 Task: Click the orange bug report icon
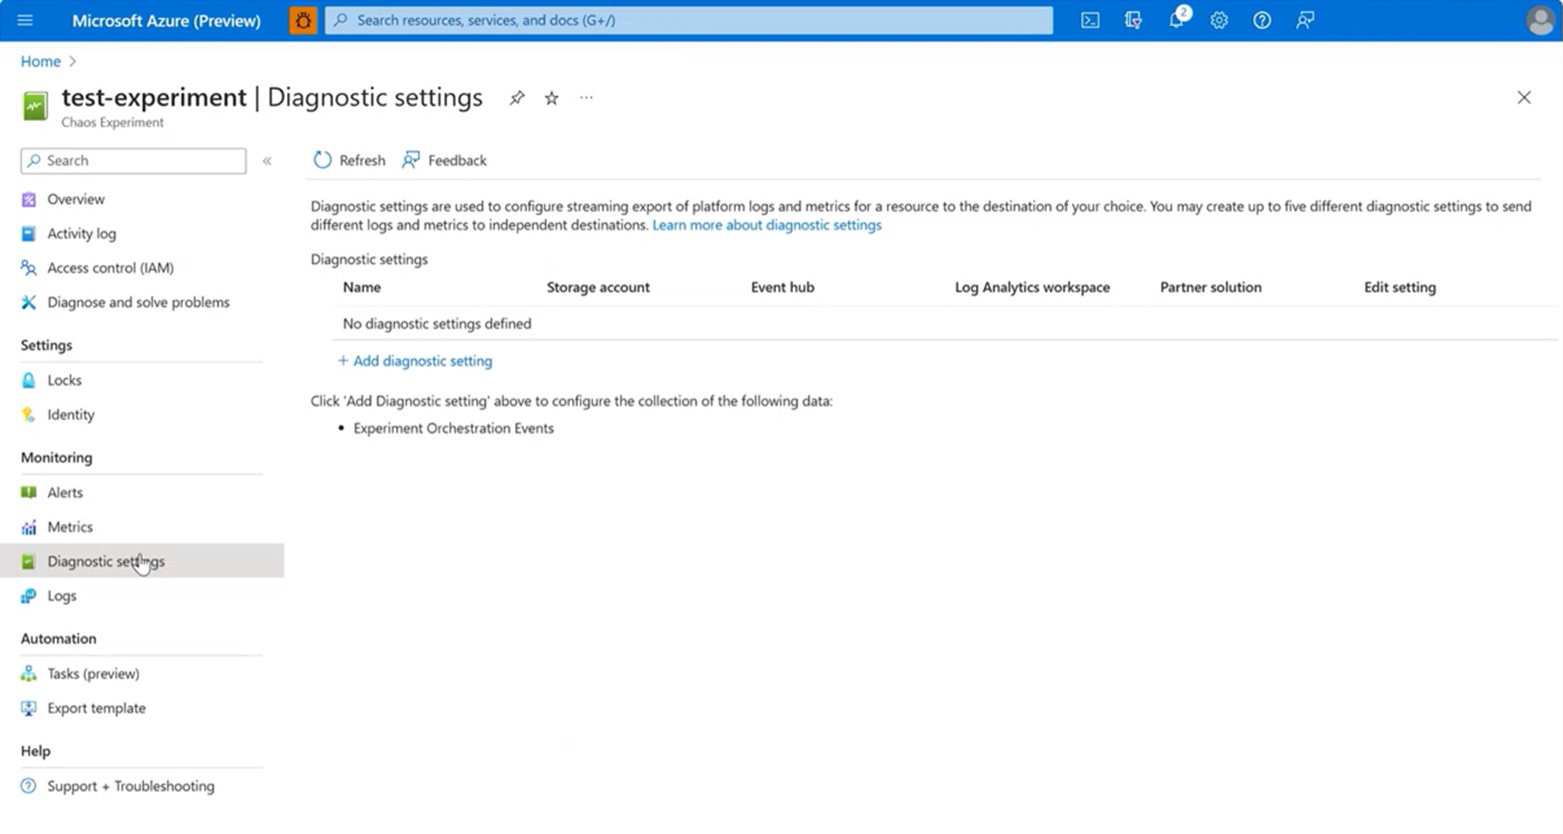click(x=303, y=20)
